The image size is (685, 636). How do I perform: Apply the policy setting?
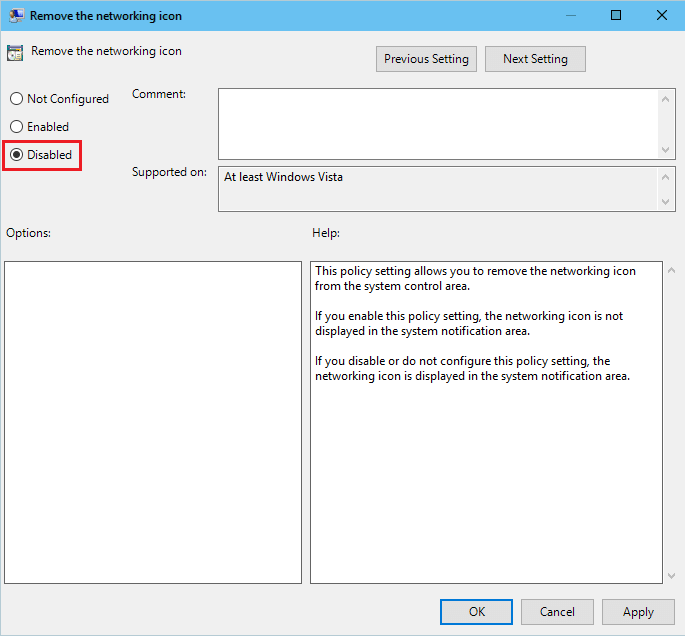tap(638, 612)
